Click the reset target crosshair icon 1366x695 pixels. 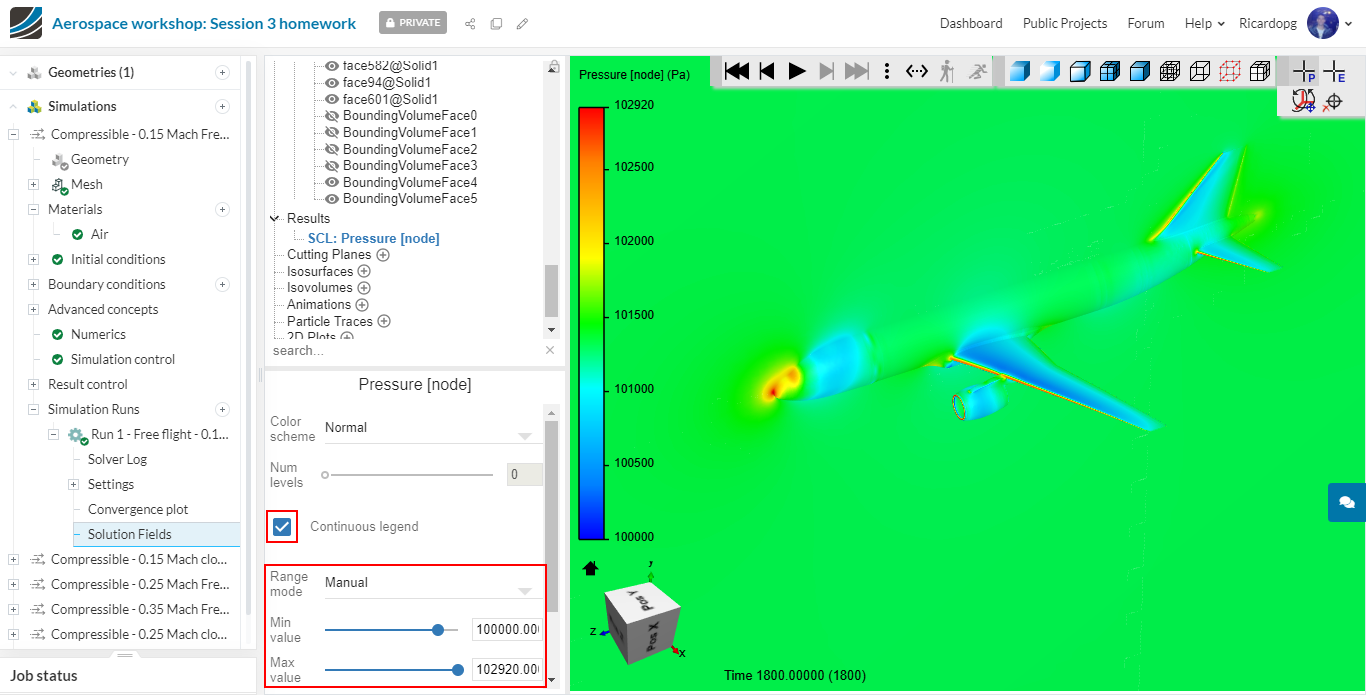1332,101
